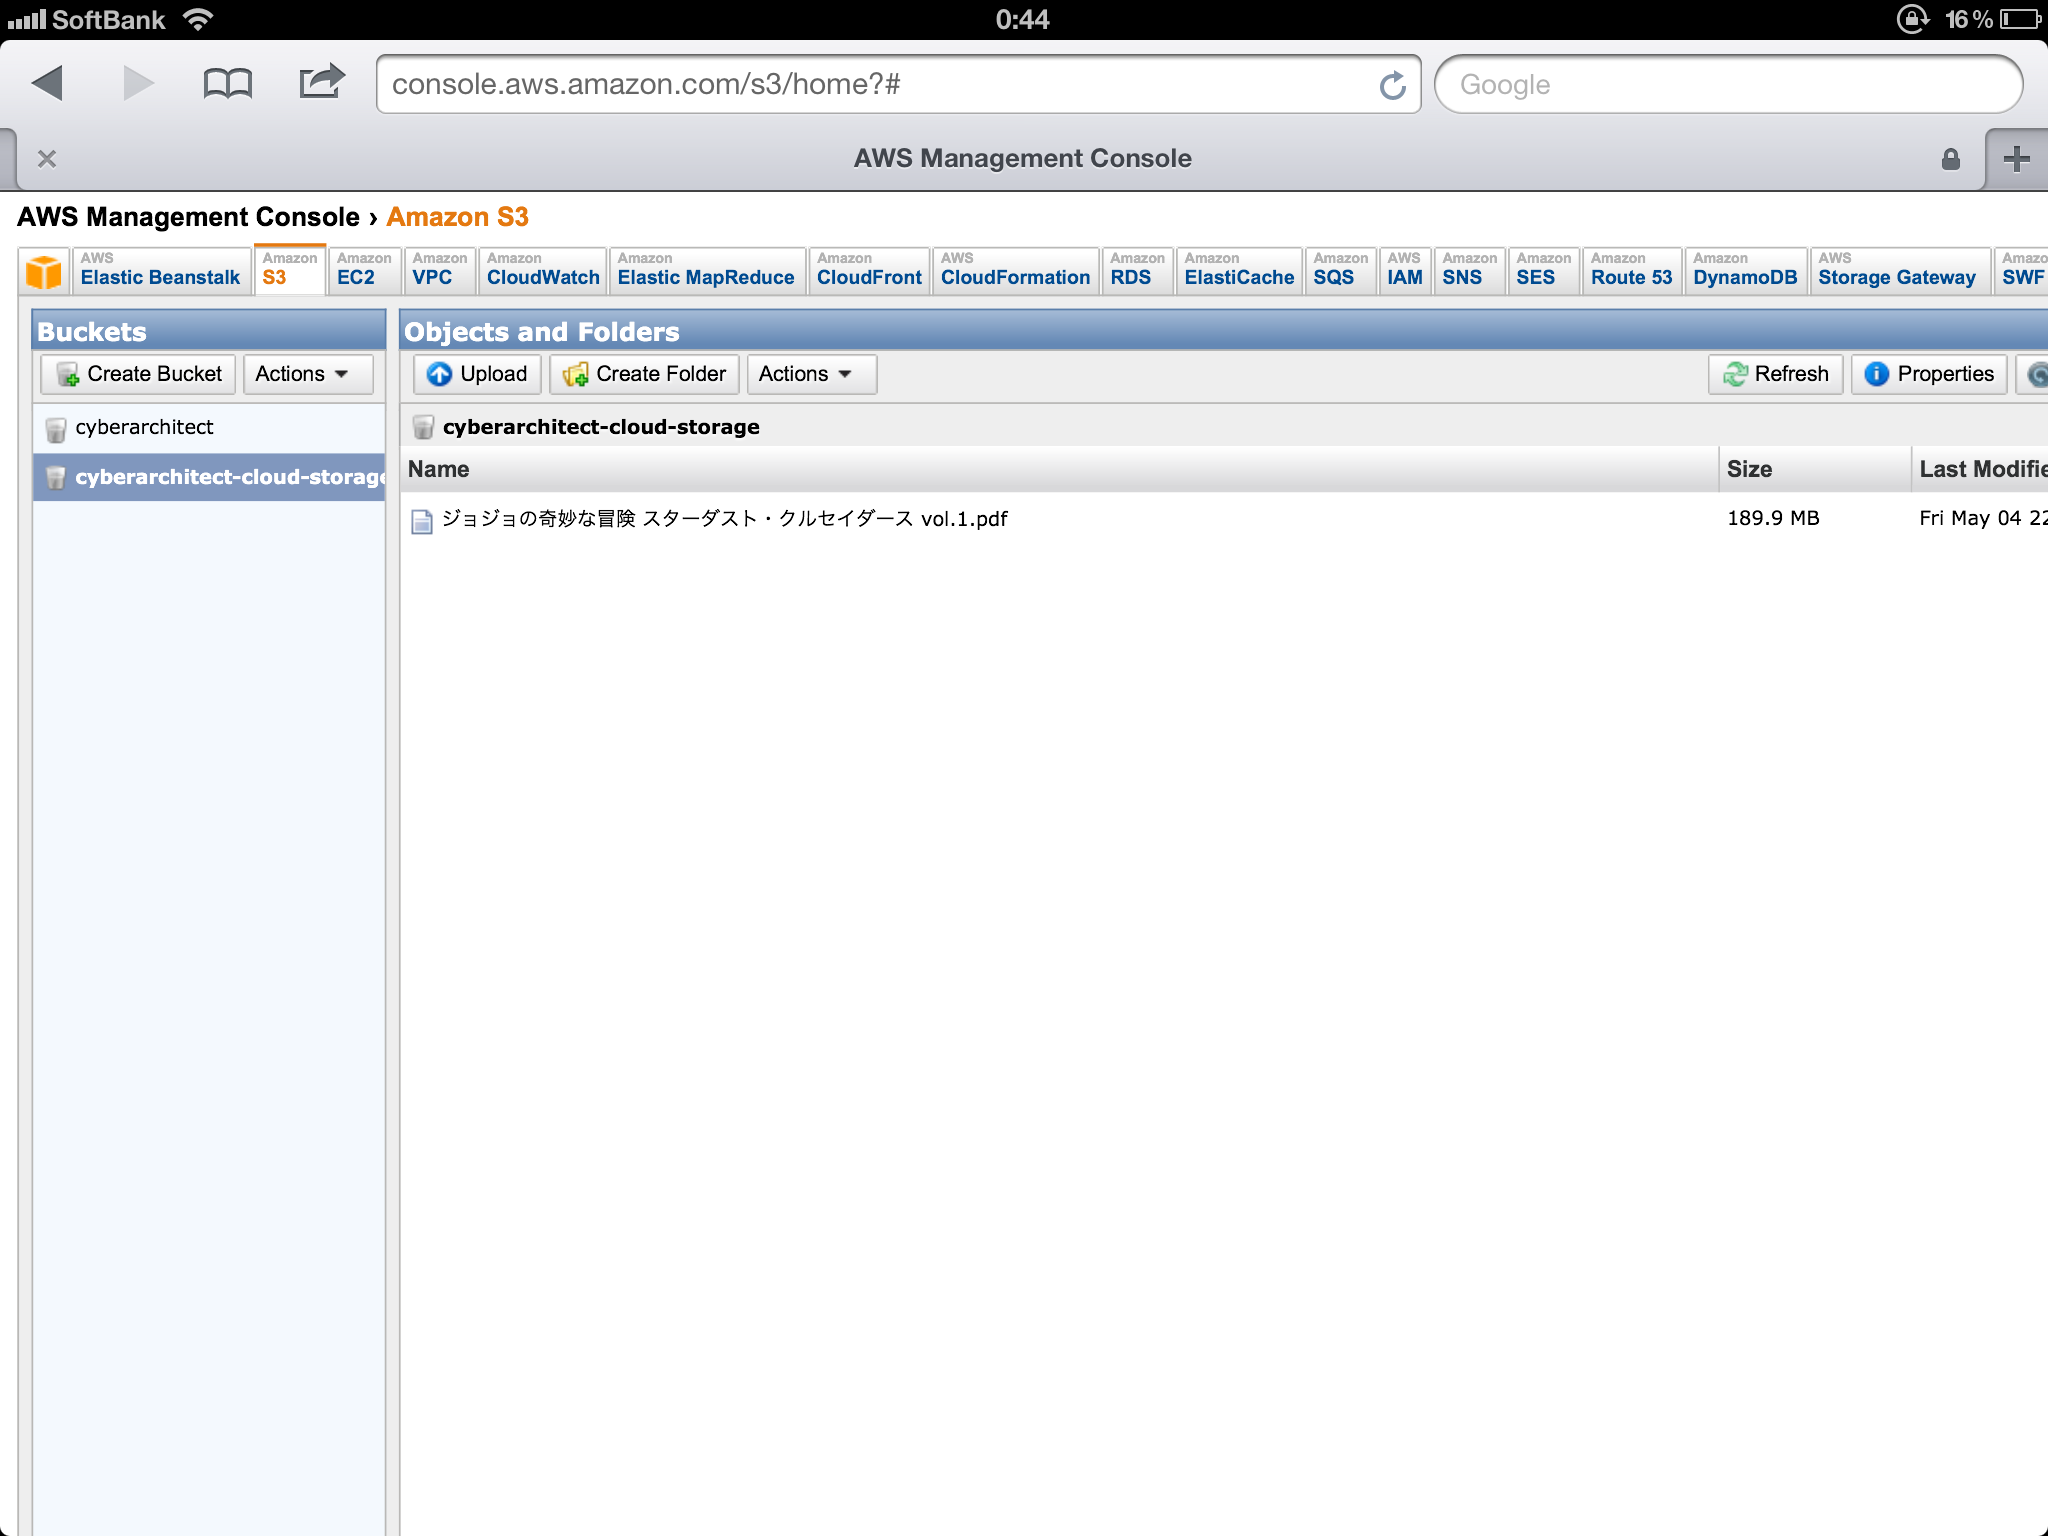Select the cyberarchitect-cloud-storage bucket
This screenshot has width=2048, height=1536.
(x=209, y=477)
